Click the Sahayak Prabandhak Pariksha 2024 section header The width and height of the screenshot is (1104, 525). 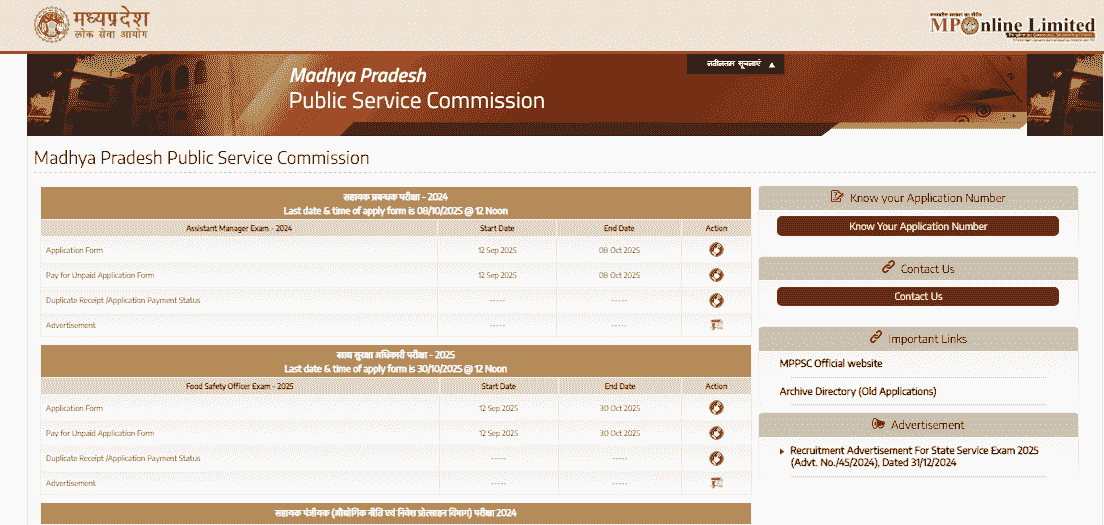[396, 203]
